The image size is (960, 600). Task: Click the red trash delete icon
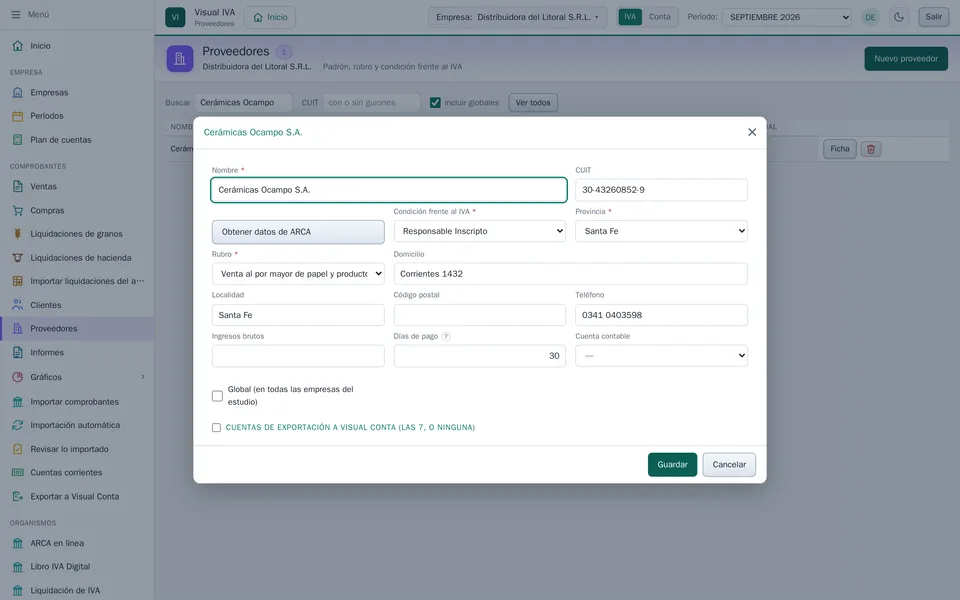871,149
